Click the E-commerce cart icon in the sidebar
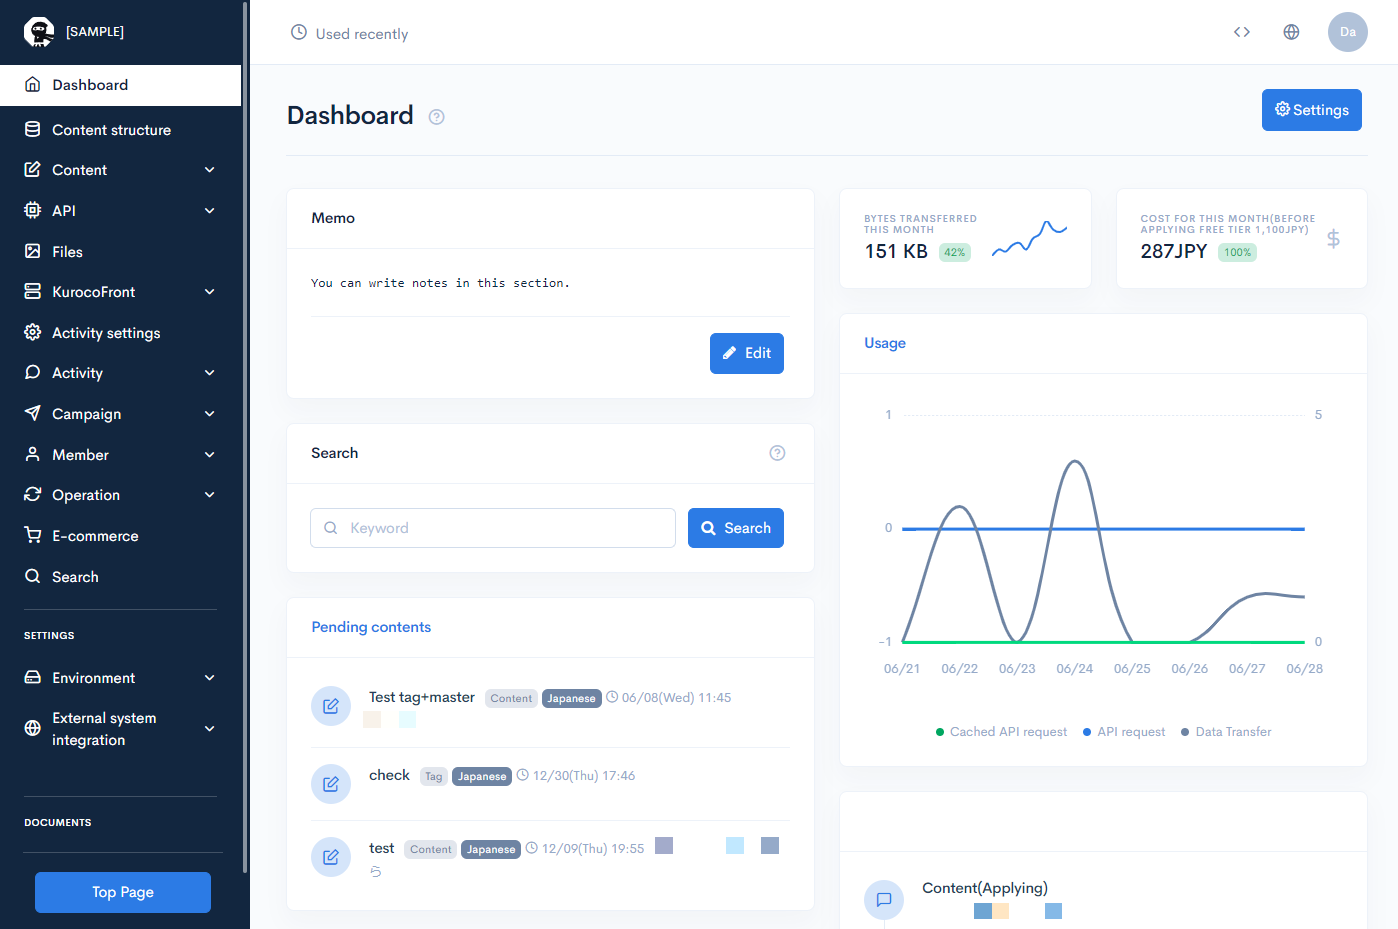Image resolution: width=1398 pixels, height=929 pixels. [x=33, y=535]
